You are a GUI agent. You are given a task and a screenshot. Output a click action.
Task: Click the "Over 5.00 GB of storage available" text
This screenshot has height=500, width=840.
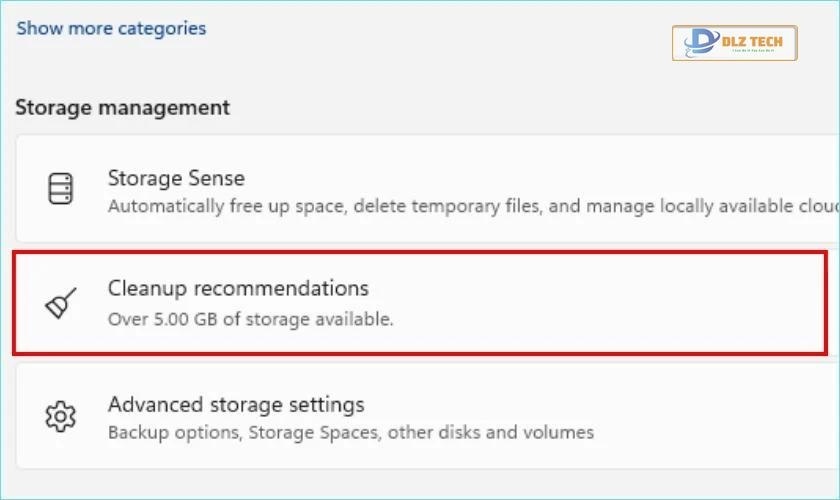251,320
